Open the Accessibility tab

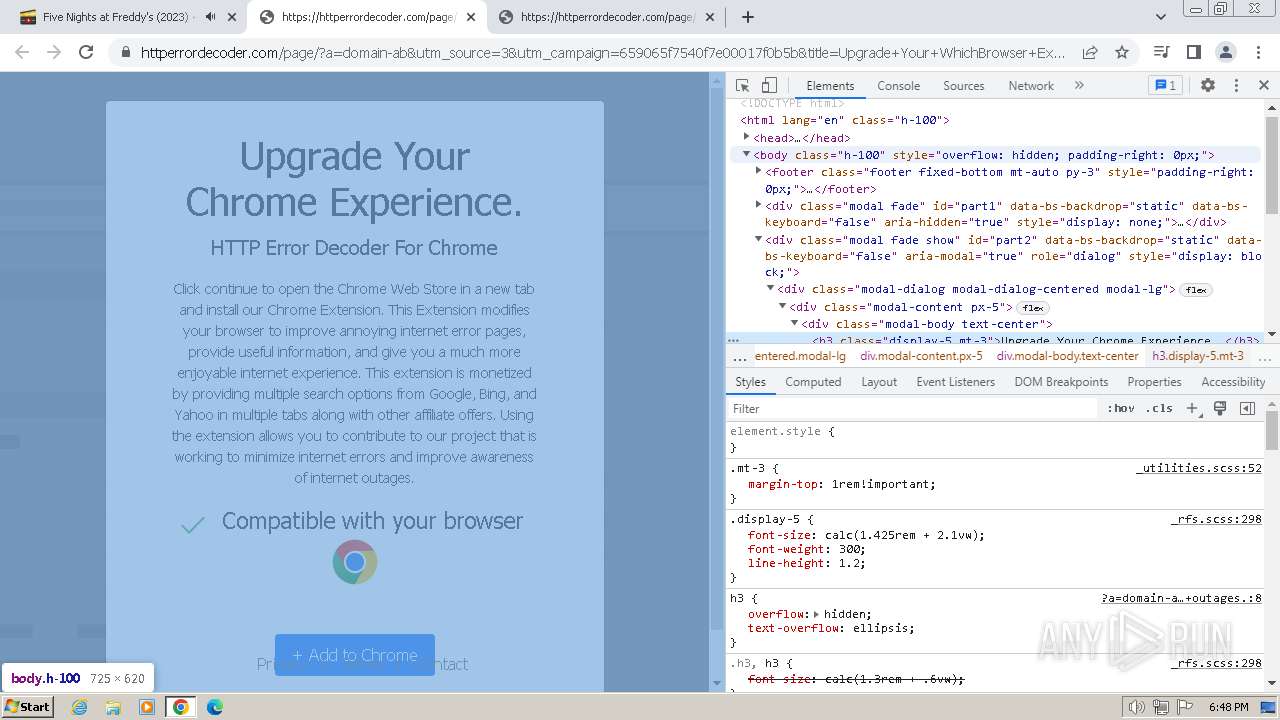pyautogui.click(x=1233, y=382)
